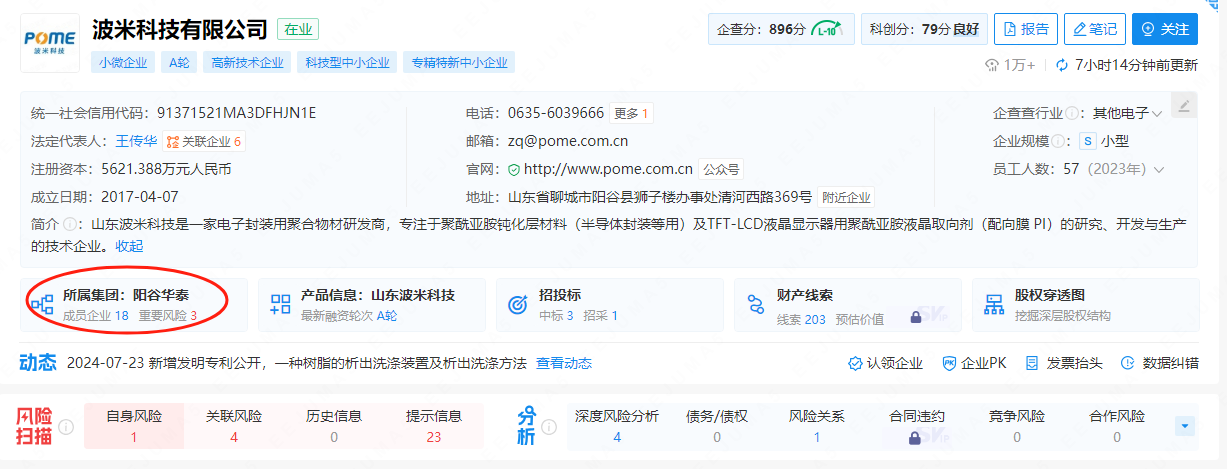
Task: Click 企业PK compare button
Action: click(974, 363)
